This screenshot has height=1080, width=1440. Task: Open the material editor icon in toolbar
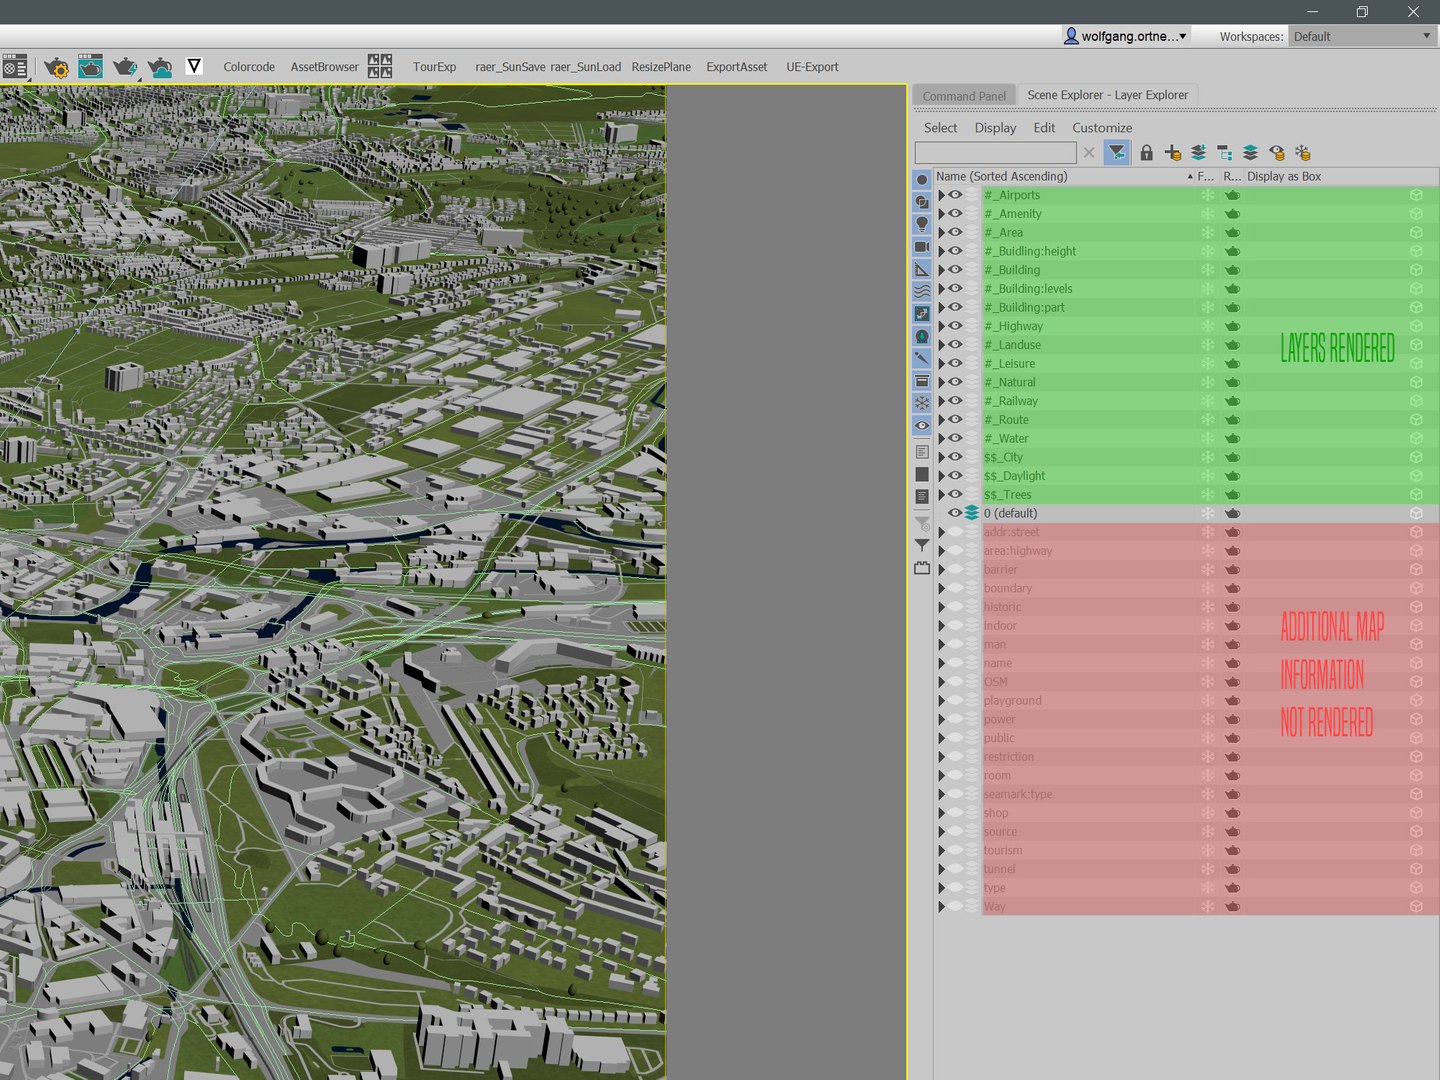(x=14, y=67)
